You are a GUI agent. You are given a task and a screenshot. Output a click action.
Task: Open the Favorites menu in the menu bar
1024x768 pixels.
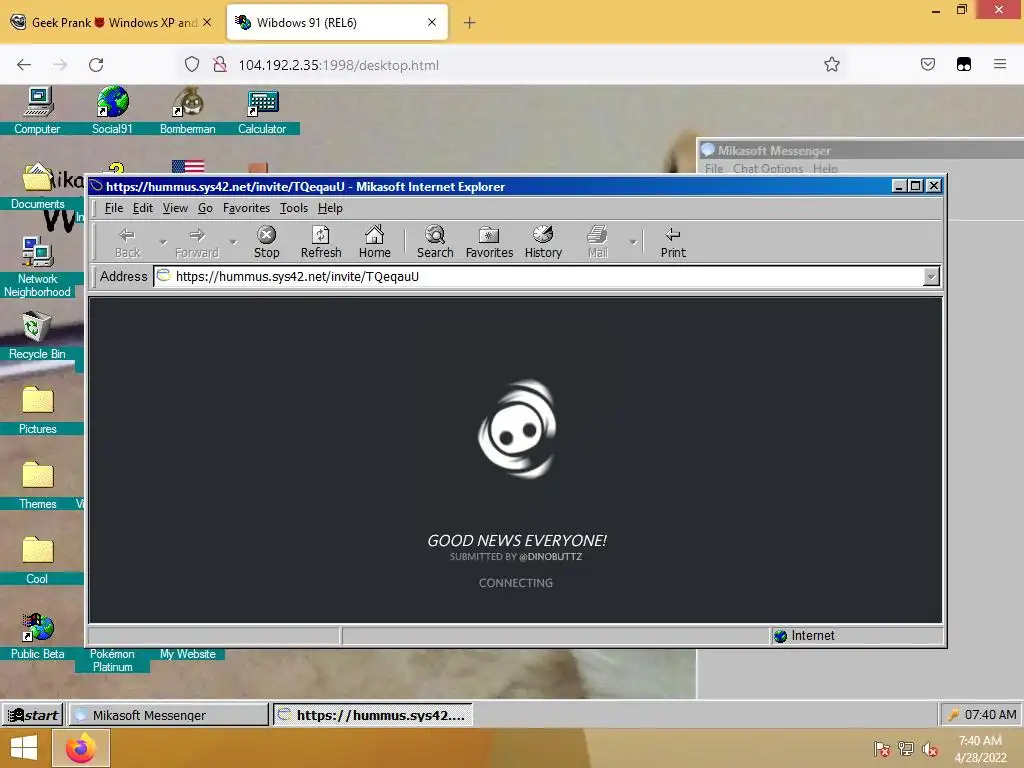click(x=246, y=208)
